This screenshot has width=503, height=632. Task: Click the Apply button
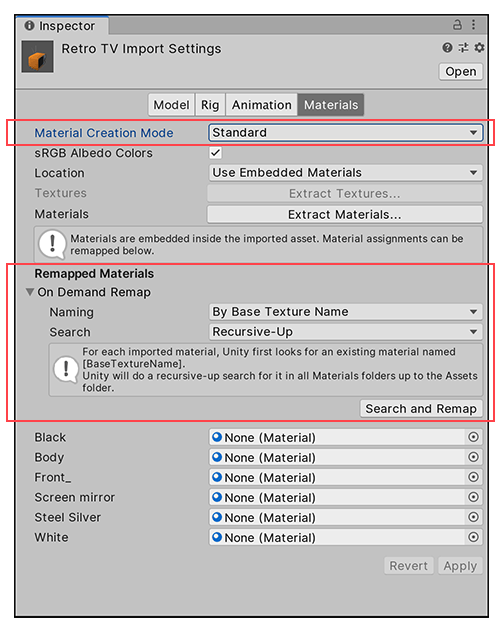tap(460, 566)
